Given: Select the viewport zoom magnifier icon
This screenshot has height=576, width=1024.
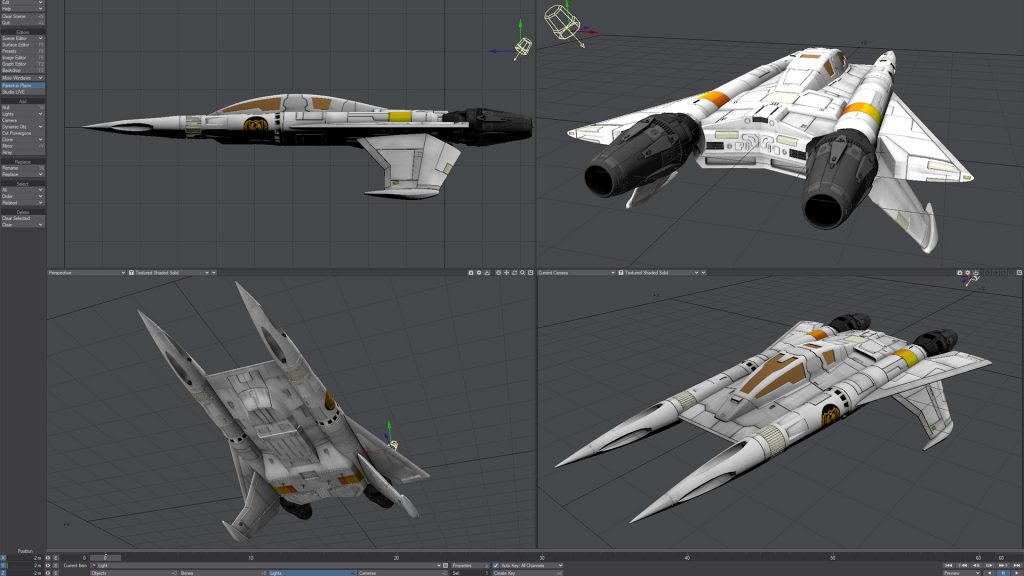Looking at the screenshot, I should 522,272.
